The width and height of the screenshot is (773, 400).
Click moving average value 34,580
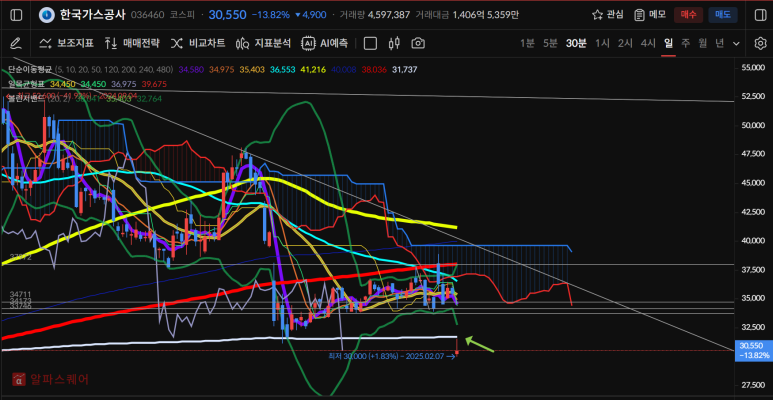click(191, 70)
